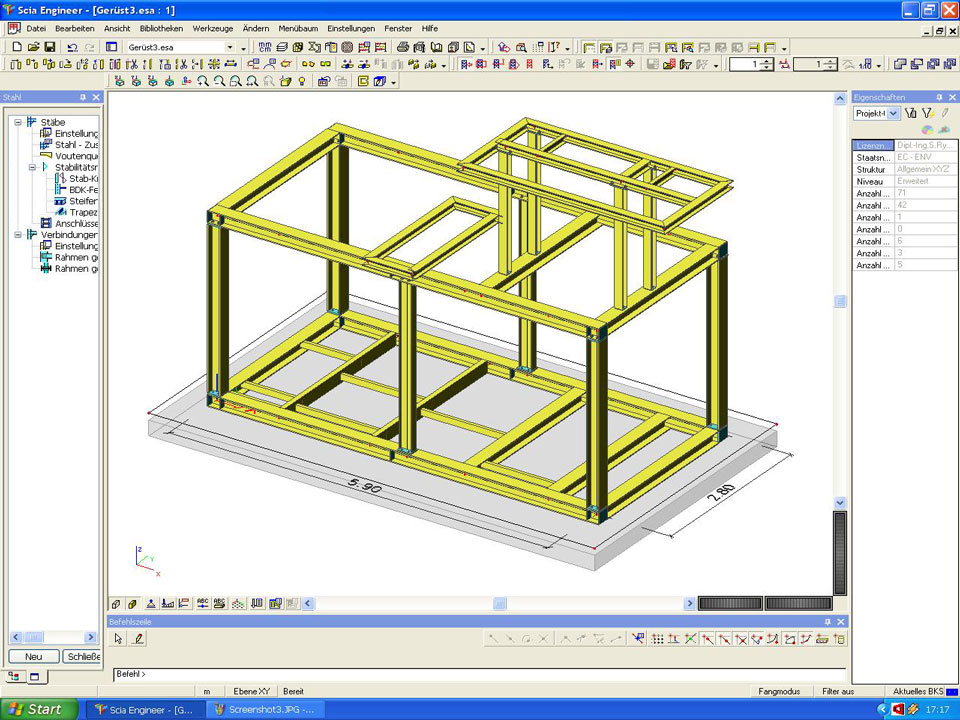Click the Open folder icon in toolbar
This screenshot has height=720, width=960.
[33, 47]
